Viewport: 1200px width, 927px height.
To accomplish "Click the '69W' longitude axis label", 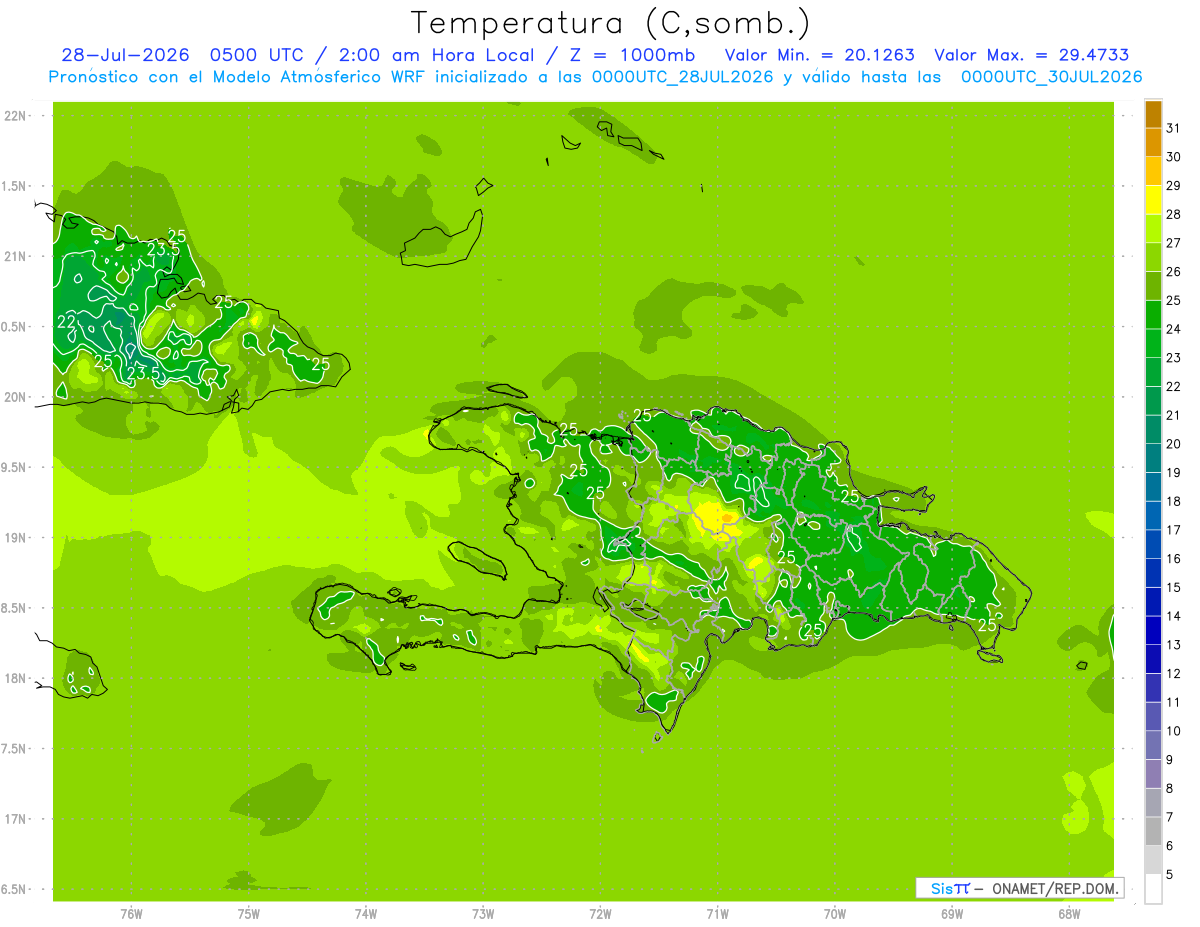I will 952,913.
